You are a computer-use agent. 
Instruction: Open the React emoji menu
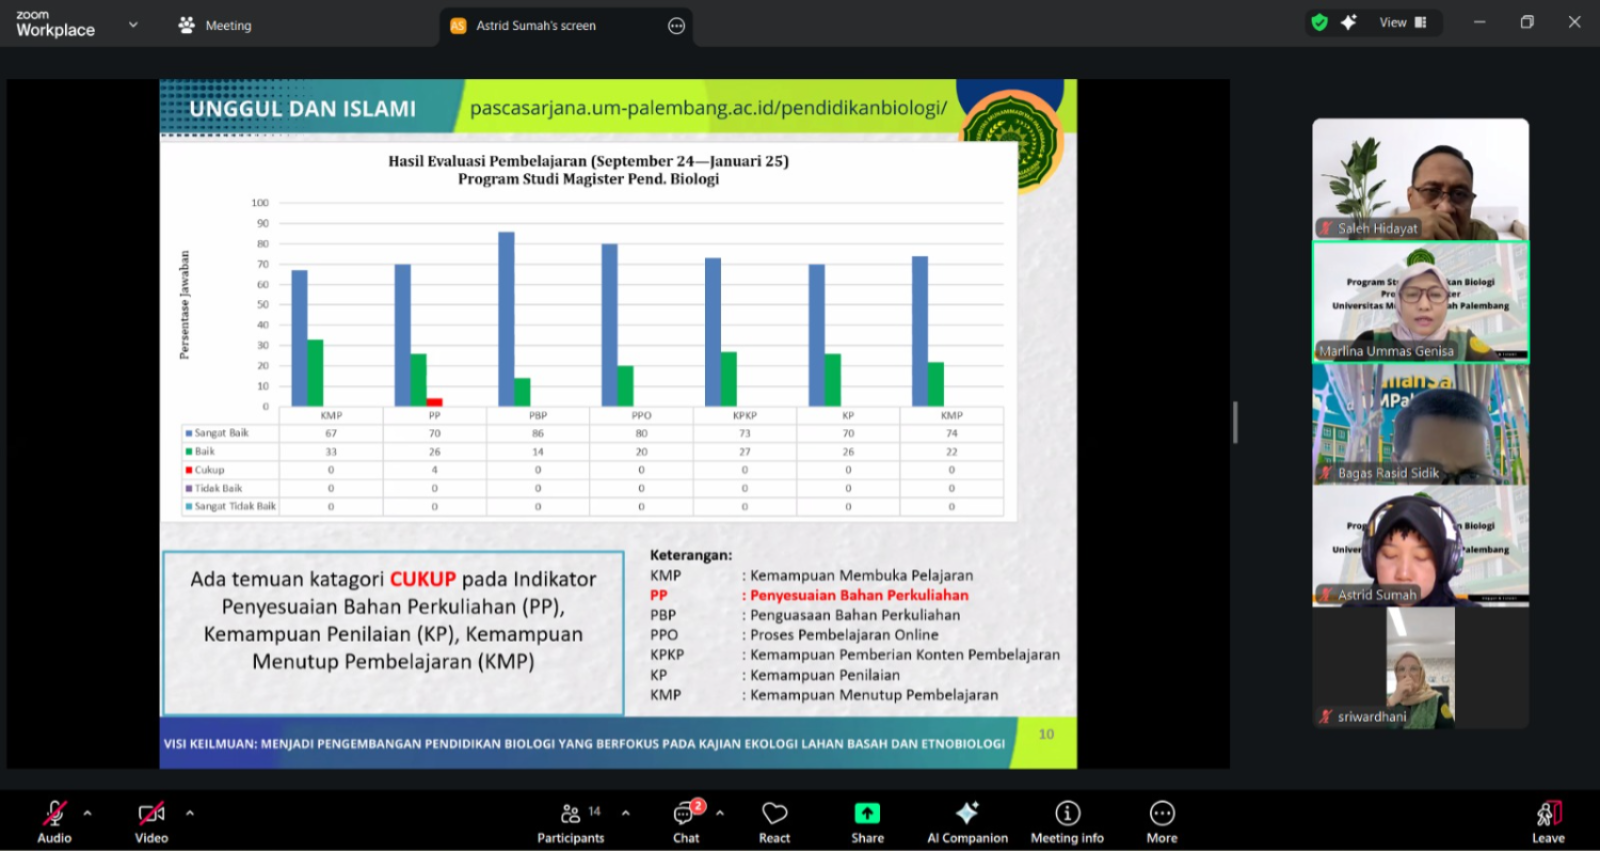tap(774, 822)
